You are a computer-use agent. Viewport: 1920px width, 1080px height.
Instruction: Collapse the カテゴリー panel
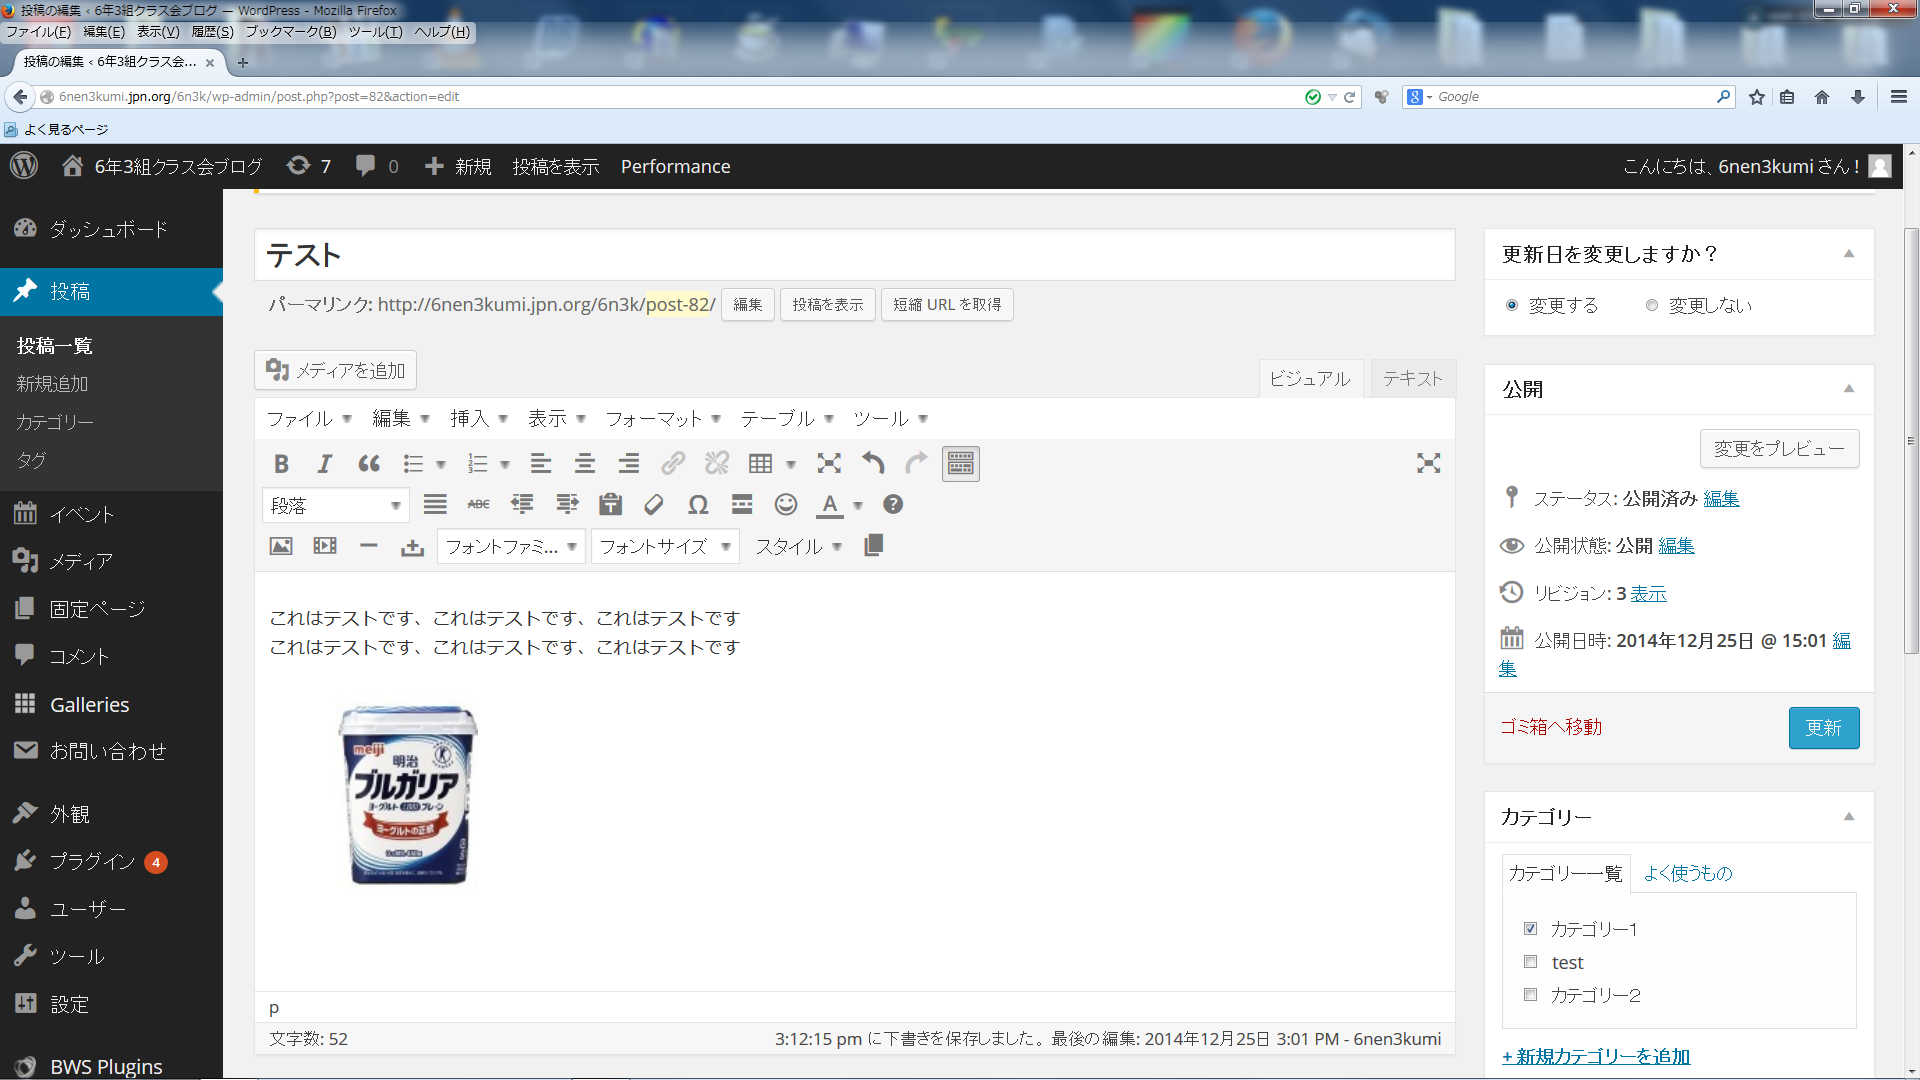tap(1849, 817)
